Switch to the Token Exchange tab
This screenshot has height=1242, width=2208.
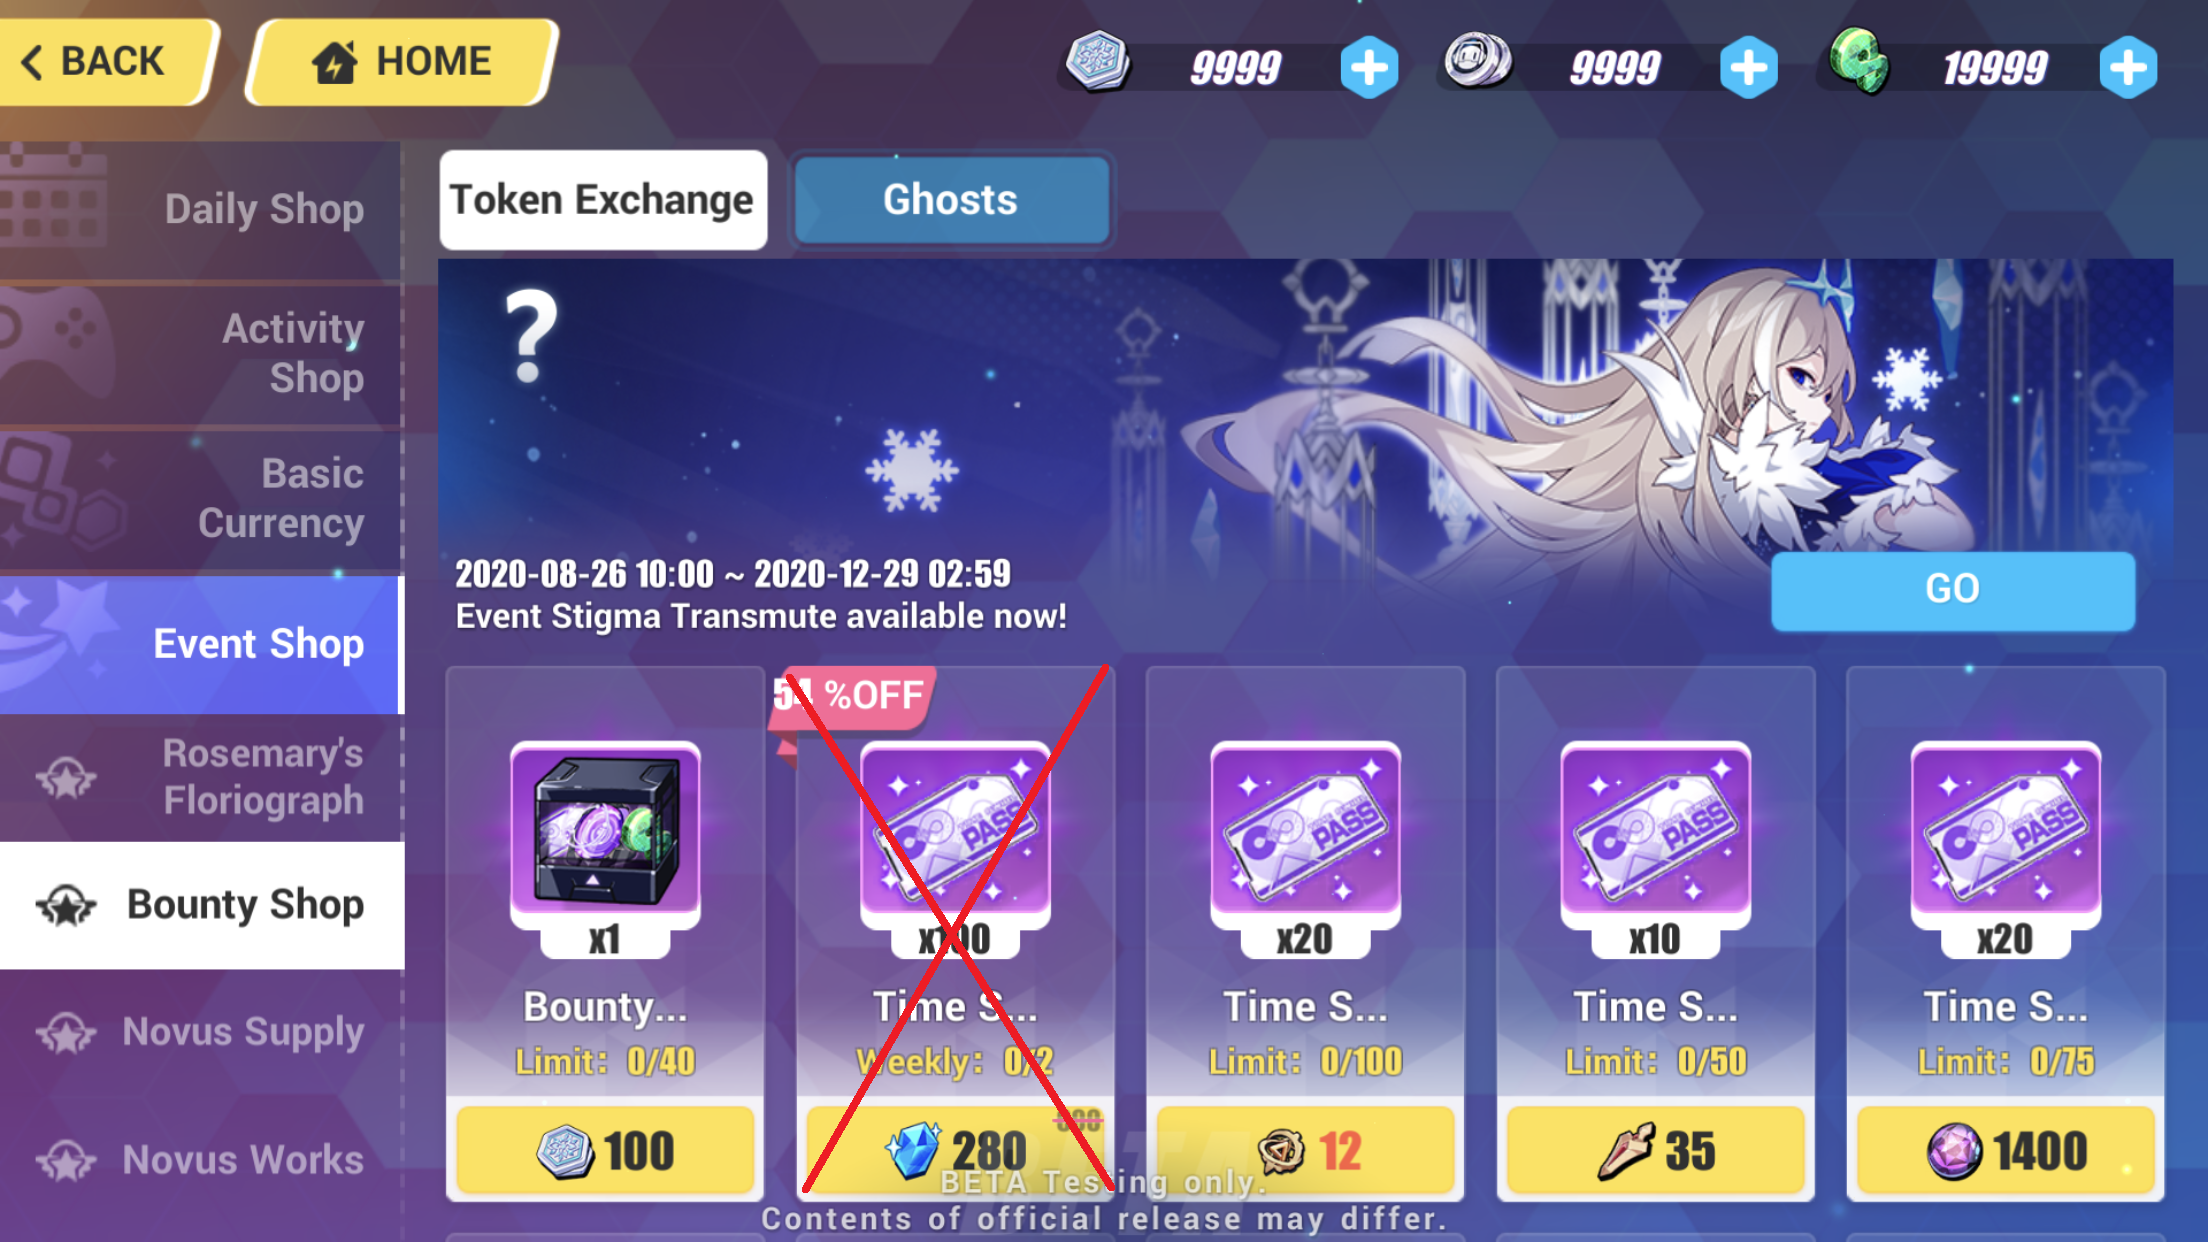point(603,199)
